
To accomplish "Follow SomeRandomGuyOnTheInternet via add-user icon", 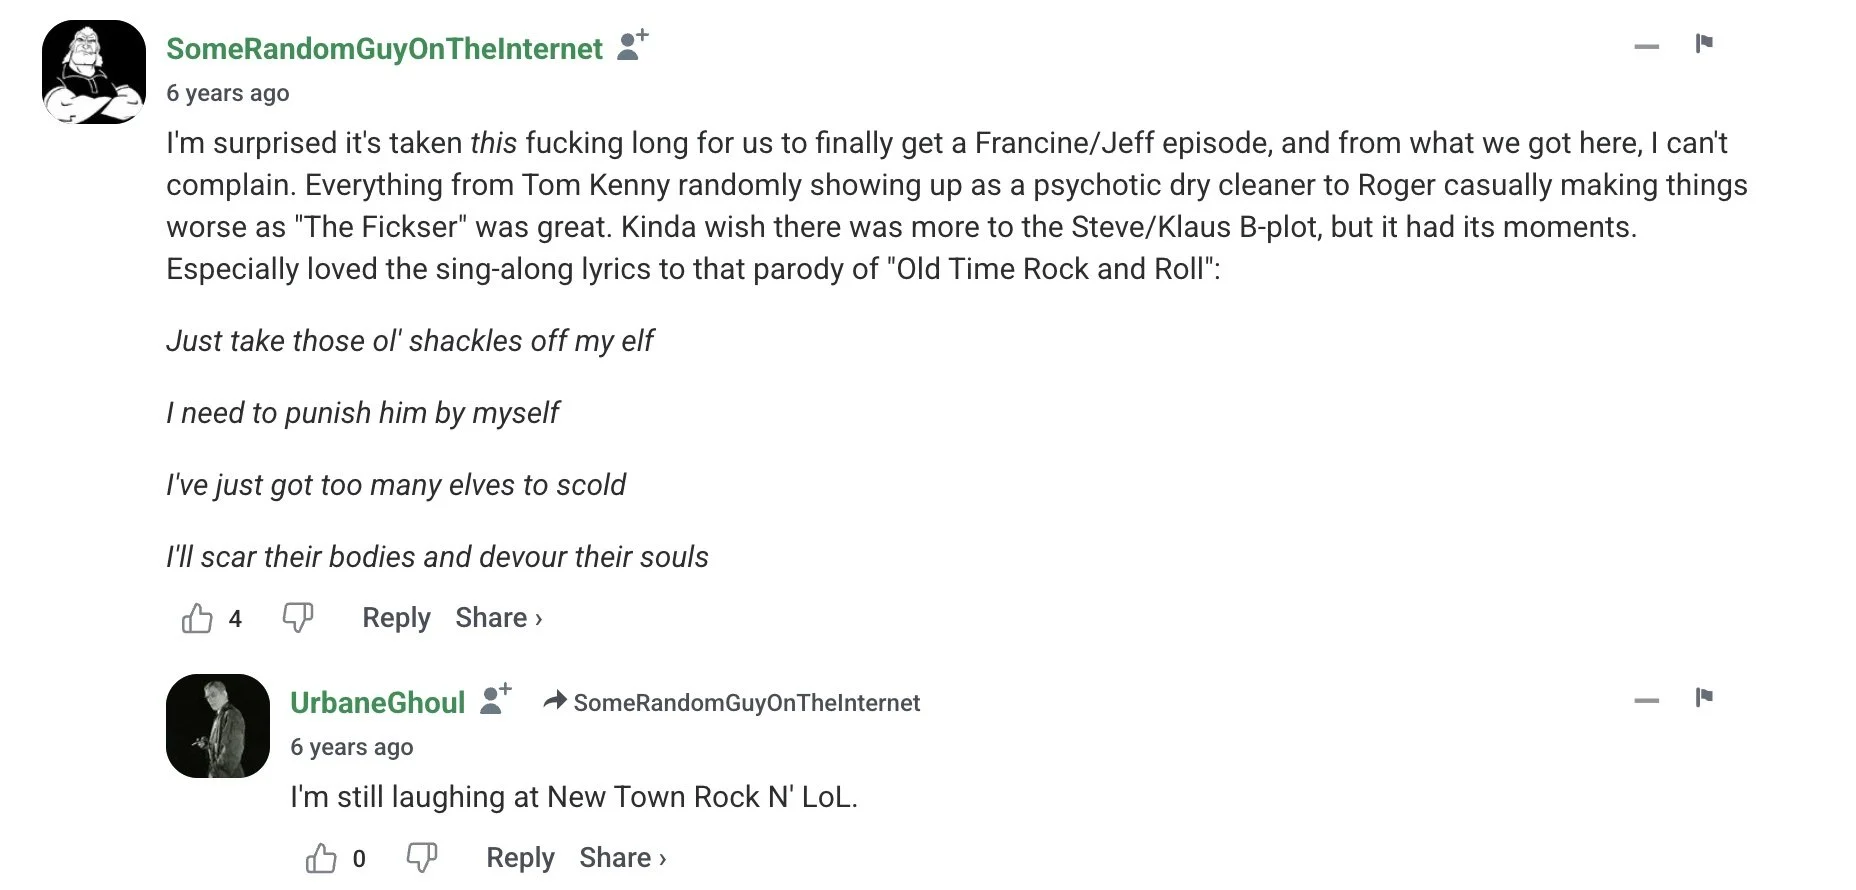I will (632, 45).
